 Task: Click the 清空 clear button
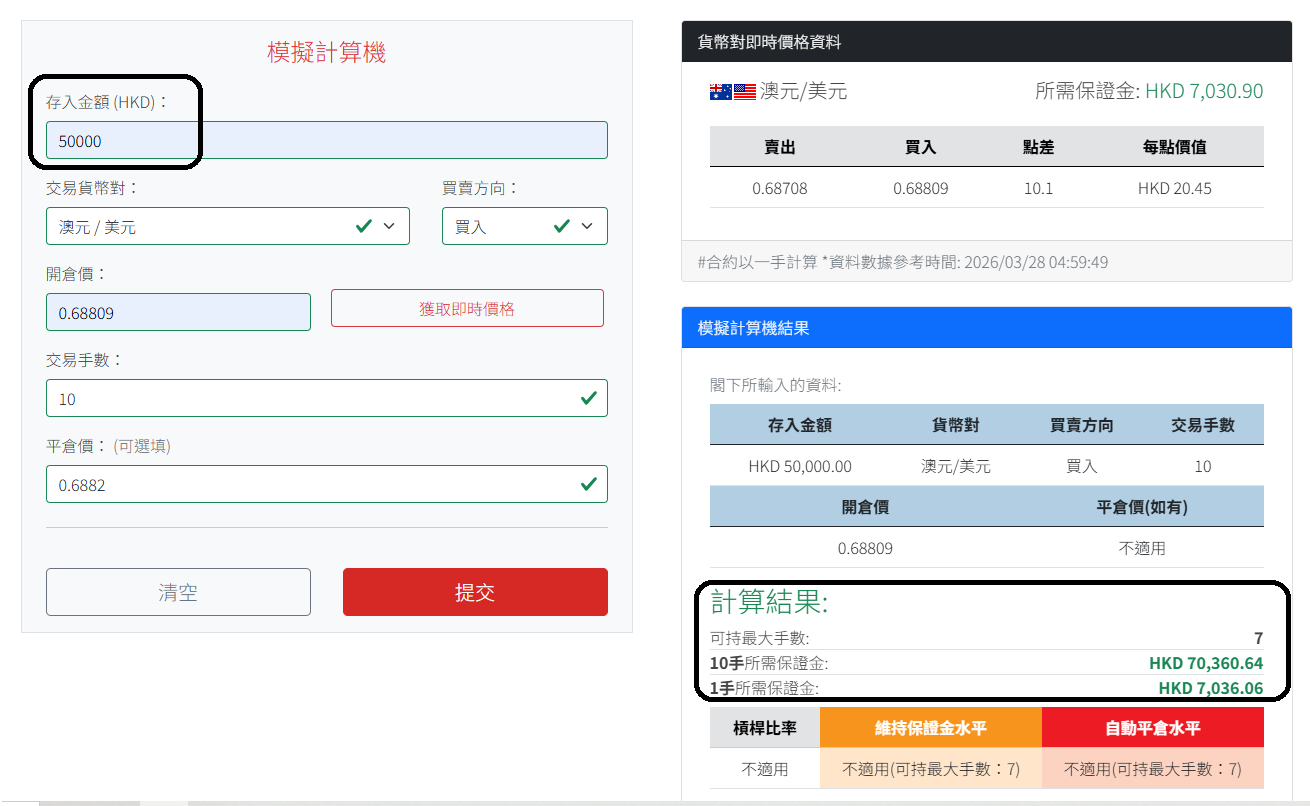click(178, 592)
